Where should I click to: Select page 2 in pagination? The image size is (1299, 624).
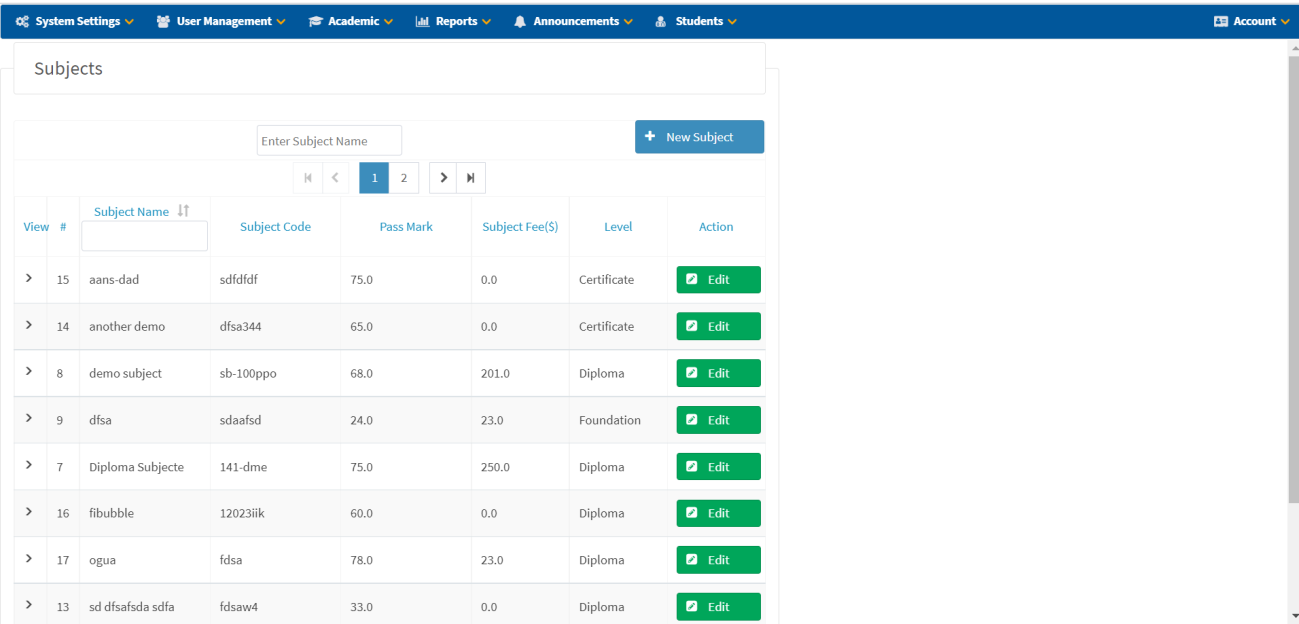[403, 178]
